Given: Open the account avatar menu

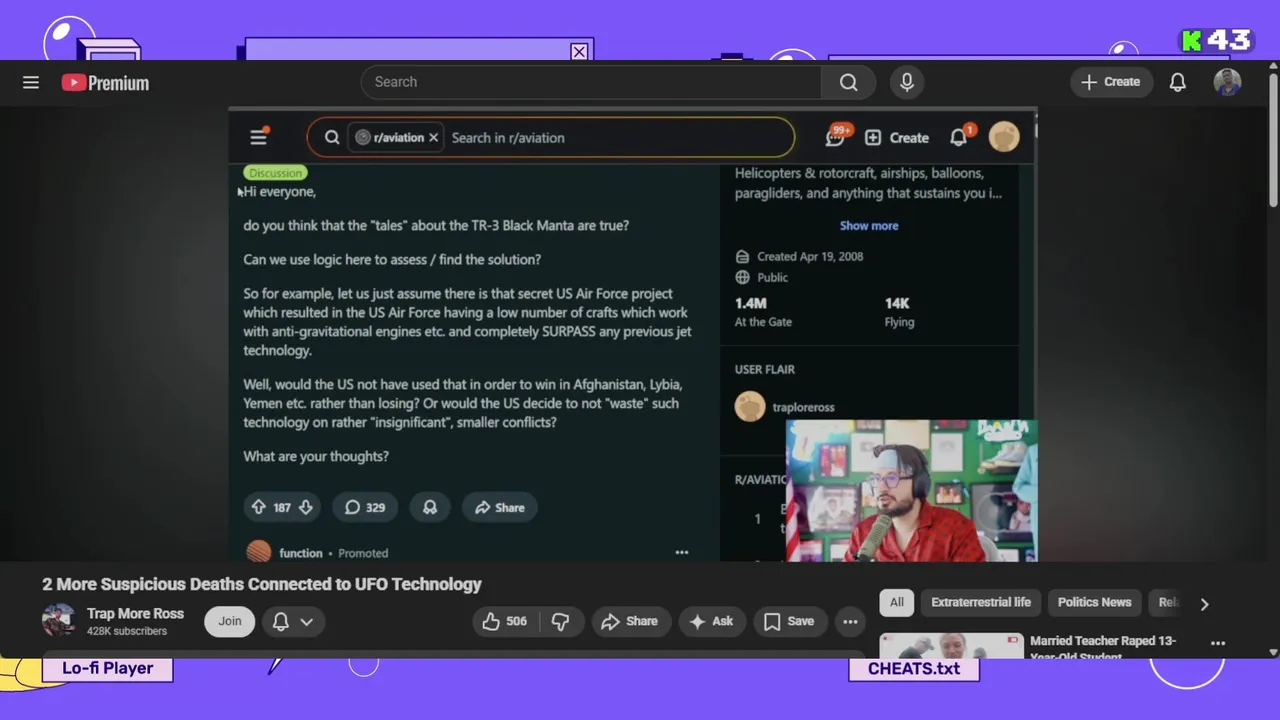Looking at the screenshot, I should point(1227,82).
